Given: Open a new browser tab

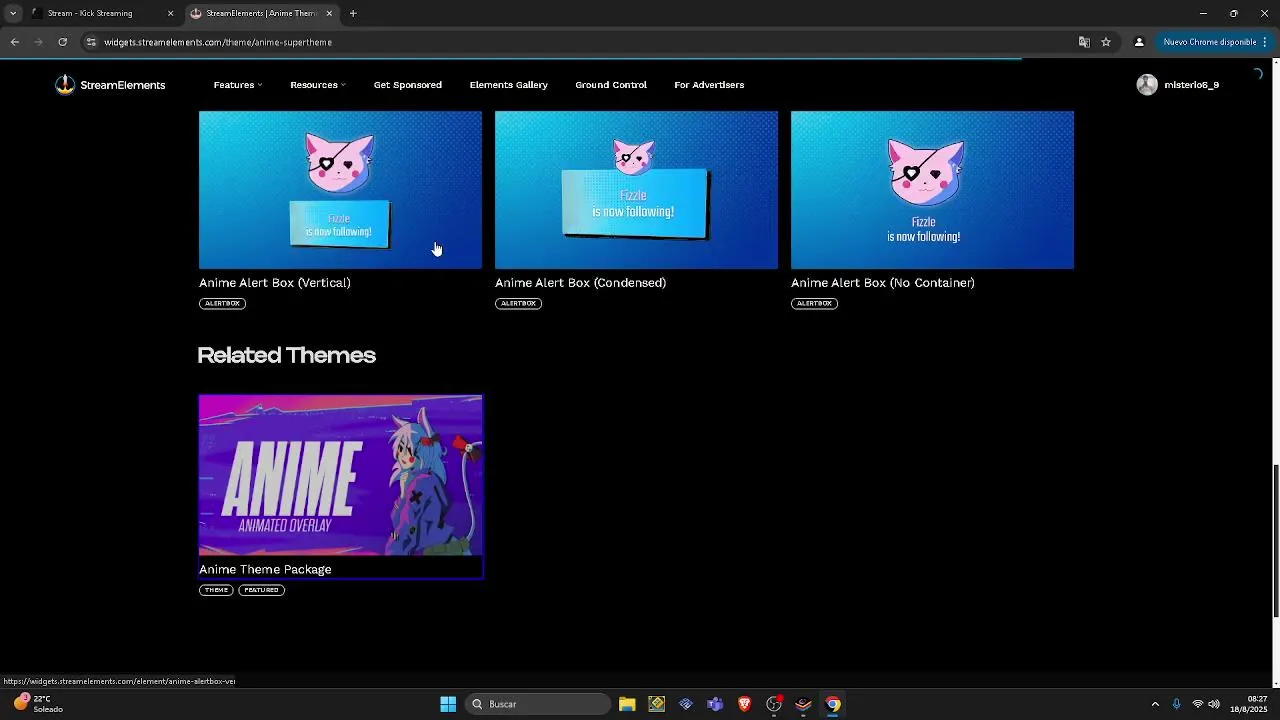Looking at the screenshot, I should (x=353, y=13).
